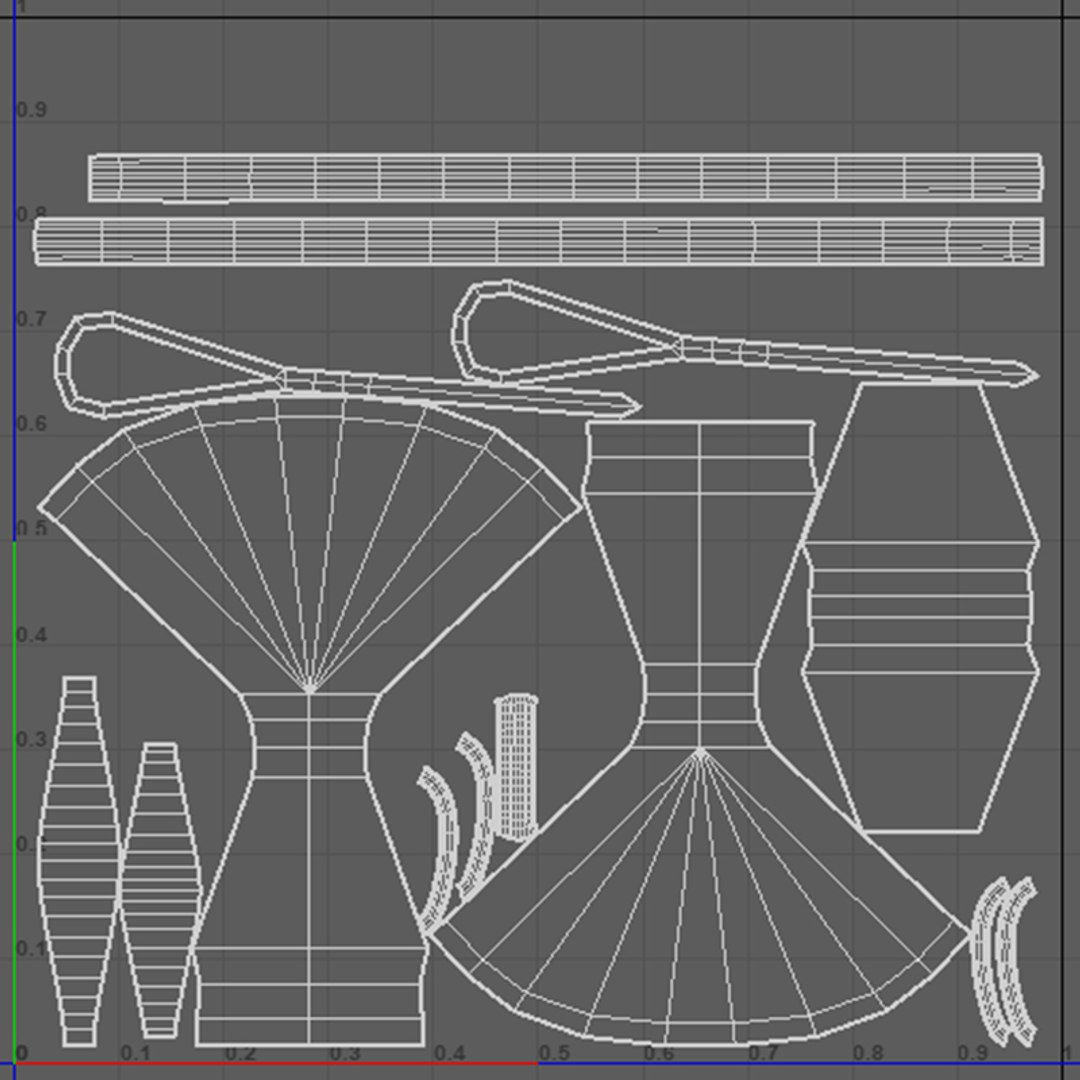Click the 0.8 label on horizontal axis
Image resolution: width=1080 pixels, height=1080 pixels.
coord(869,1053)
